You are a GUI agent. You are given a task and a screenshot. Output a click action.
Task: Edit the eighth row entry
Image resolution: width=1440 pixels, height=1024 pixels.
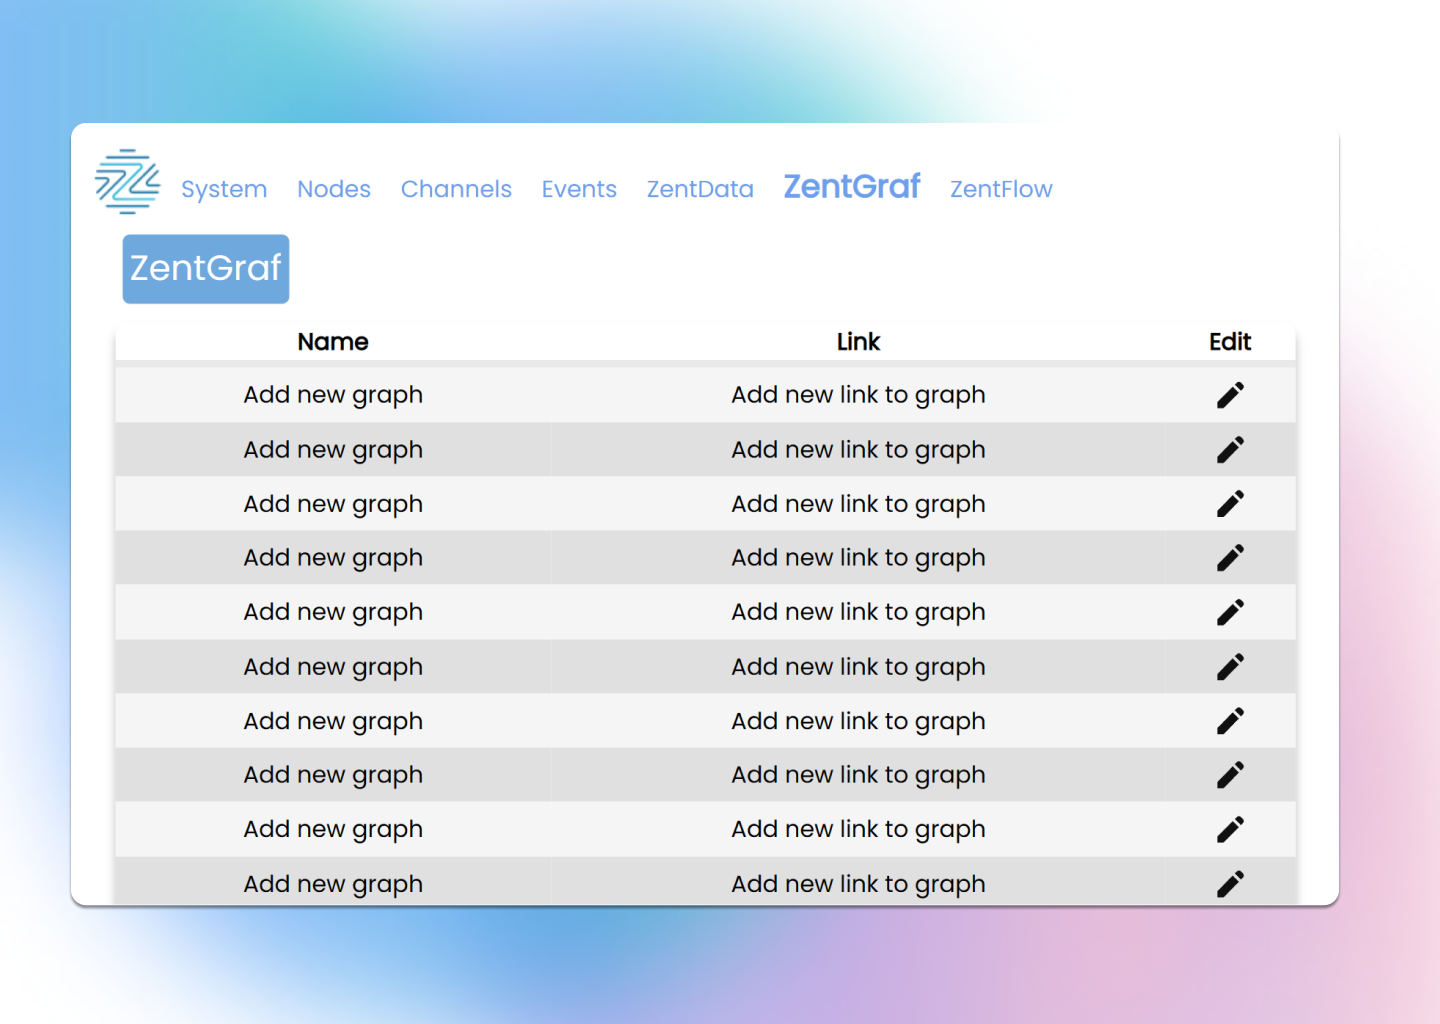tap(1230, 775)
